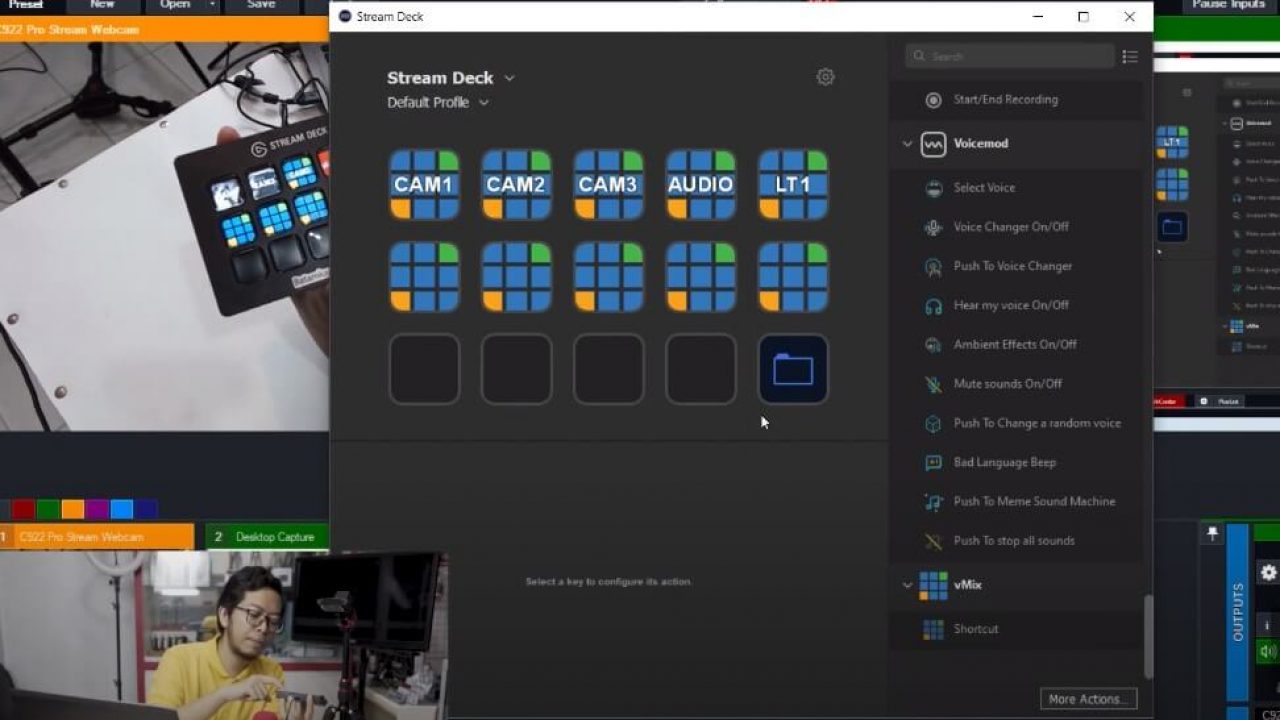1280x720 pixels.
Task: Toggle the actions list view icon
Action: pos(1130,57)
